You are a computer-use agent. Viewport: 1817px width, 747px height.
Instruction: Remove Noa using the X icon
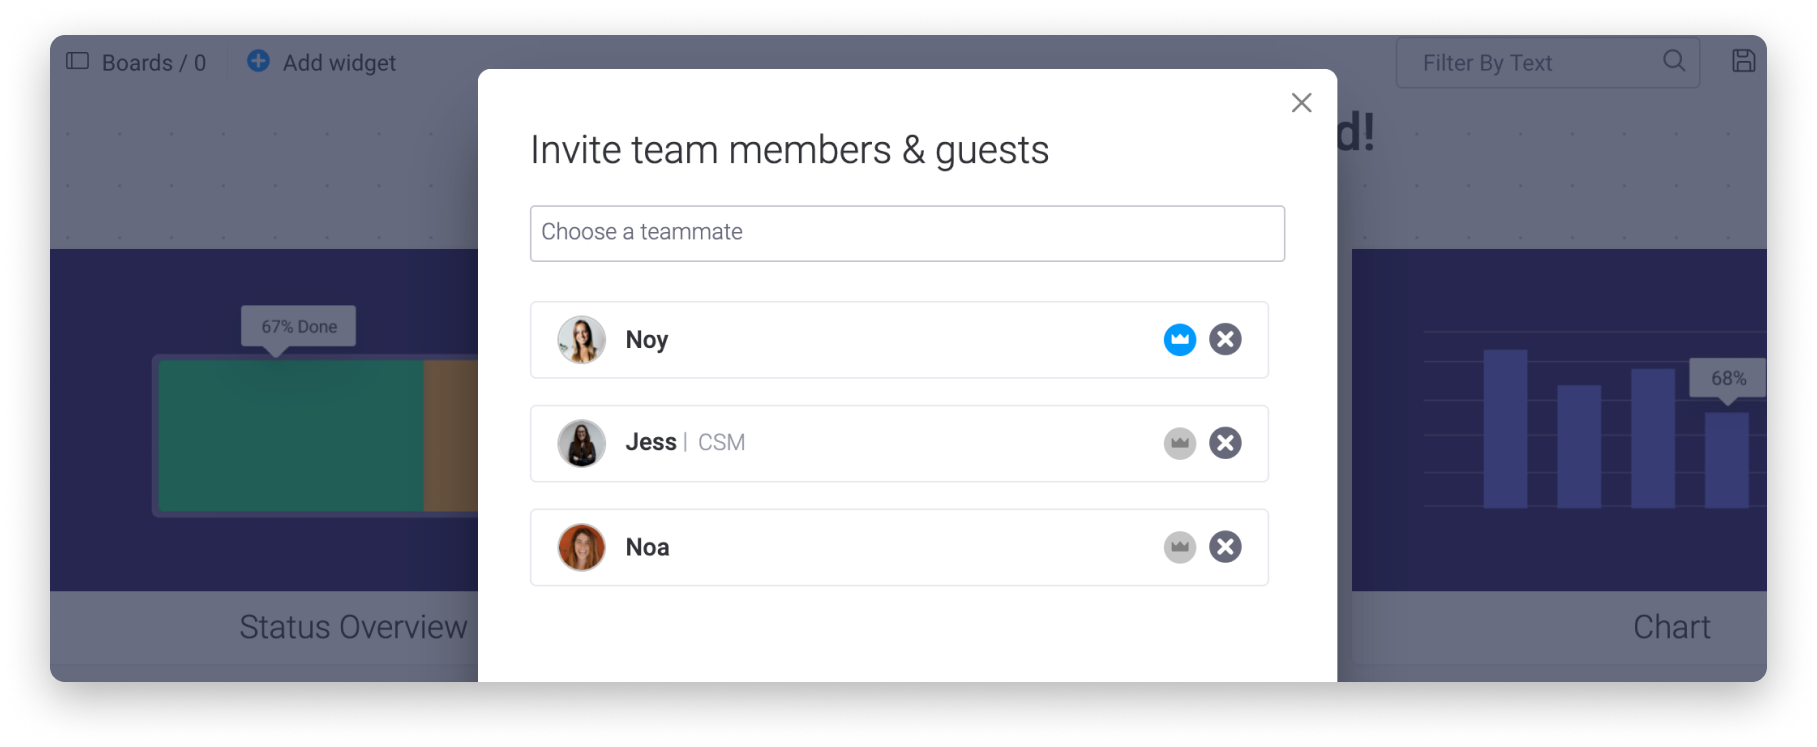tap(1225, 547)
